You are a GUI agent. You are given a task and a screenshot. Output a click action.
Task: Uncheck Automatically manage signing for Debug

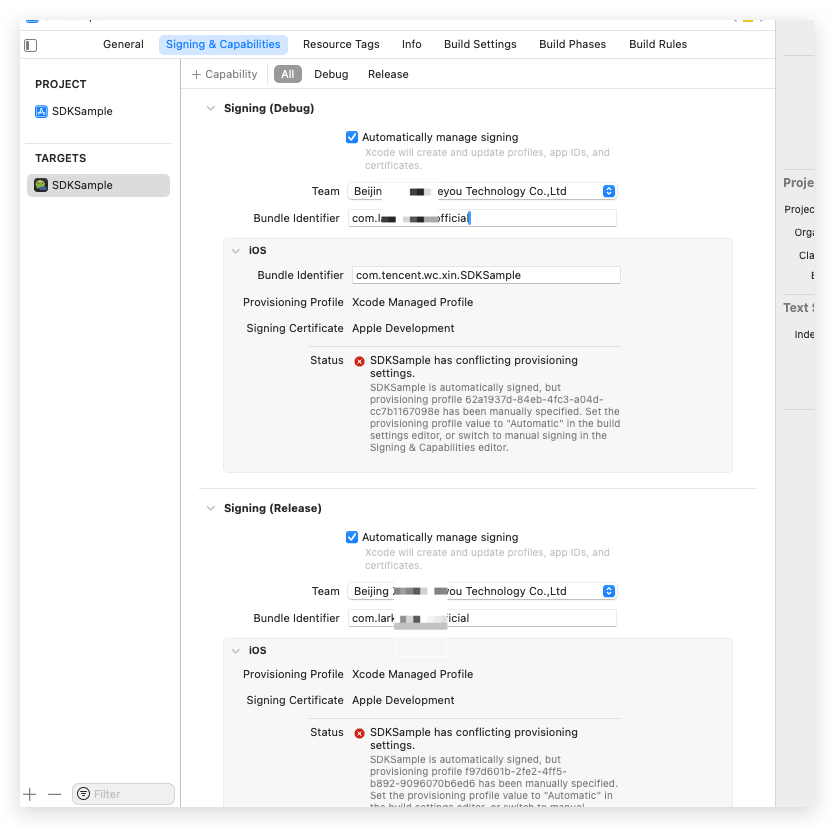352,137
